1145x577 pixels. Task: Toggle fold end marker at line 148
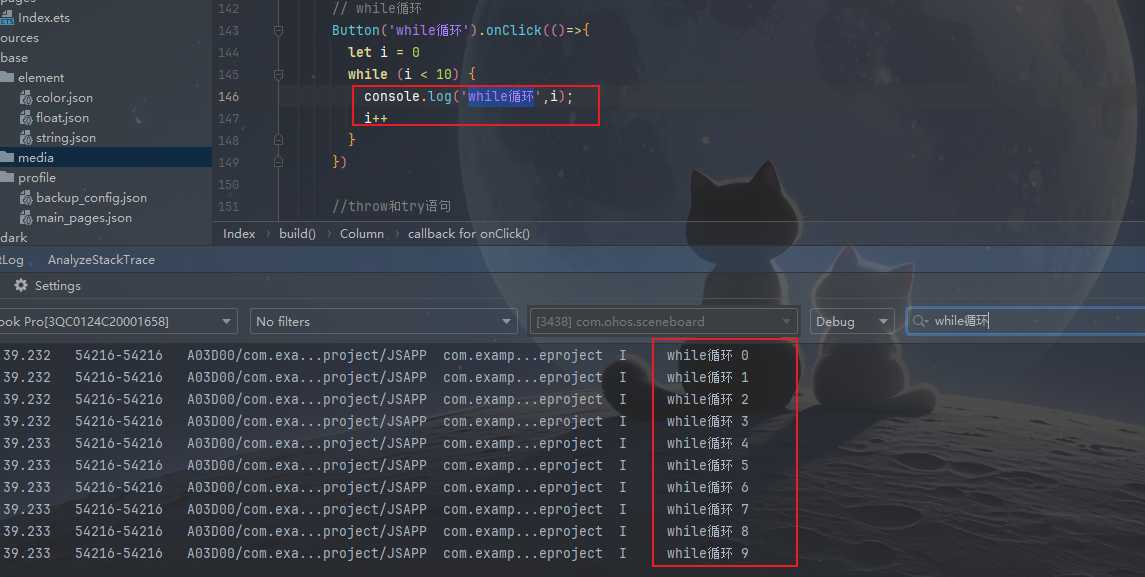pyautogui.click(x=278, y=140)
